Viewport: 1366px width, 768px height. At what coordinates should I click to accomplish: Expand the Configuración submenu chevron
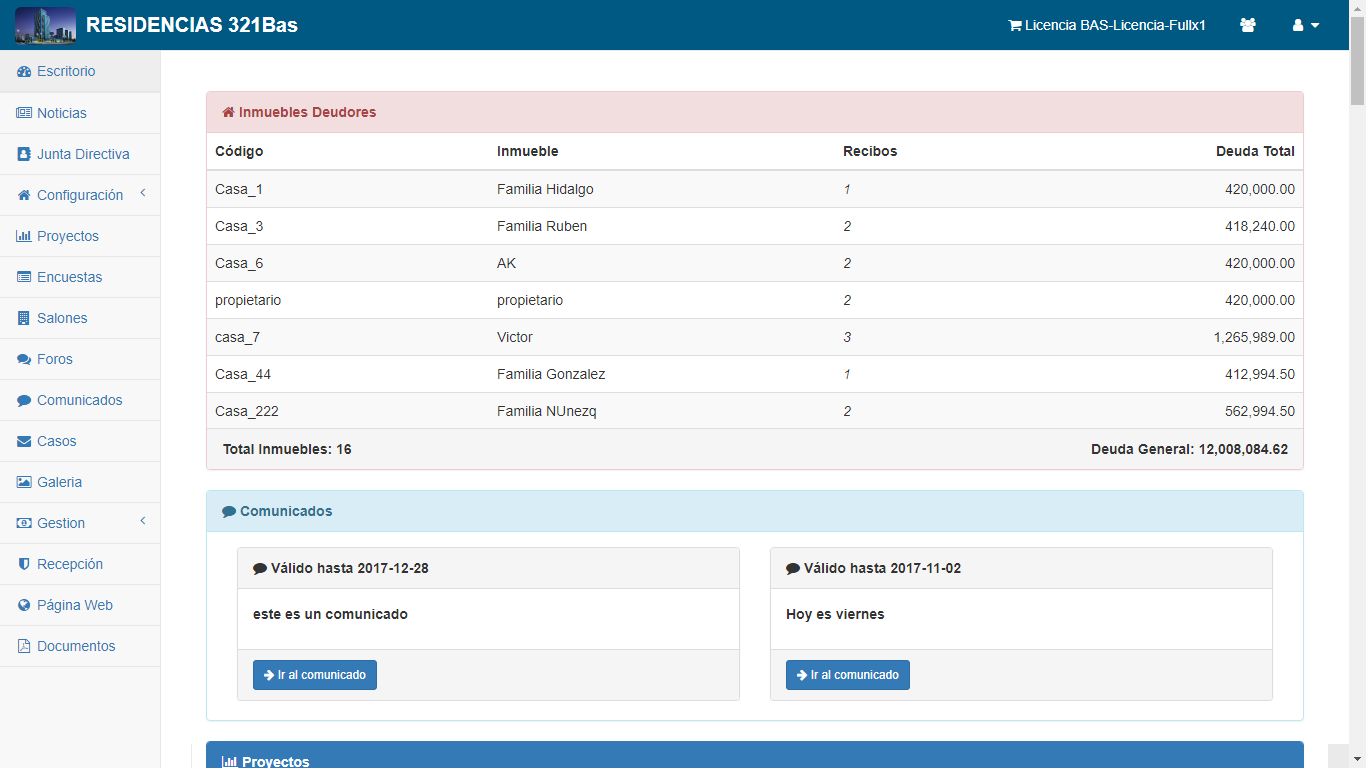tap(143, 193)
